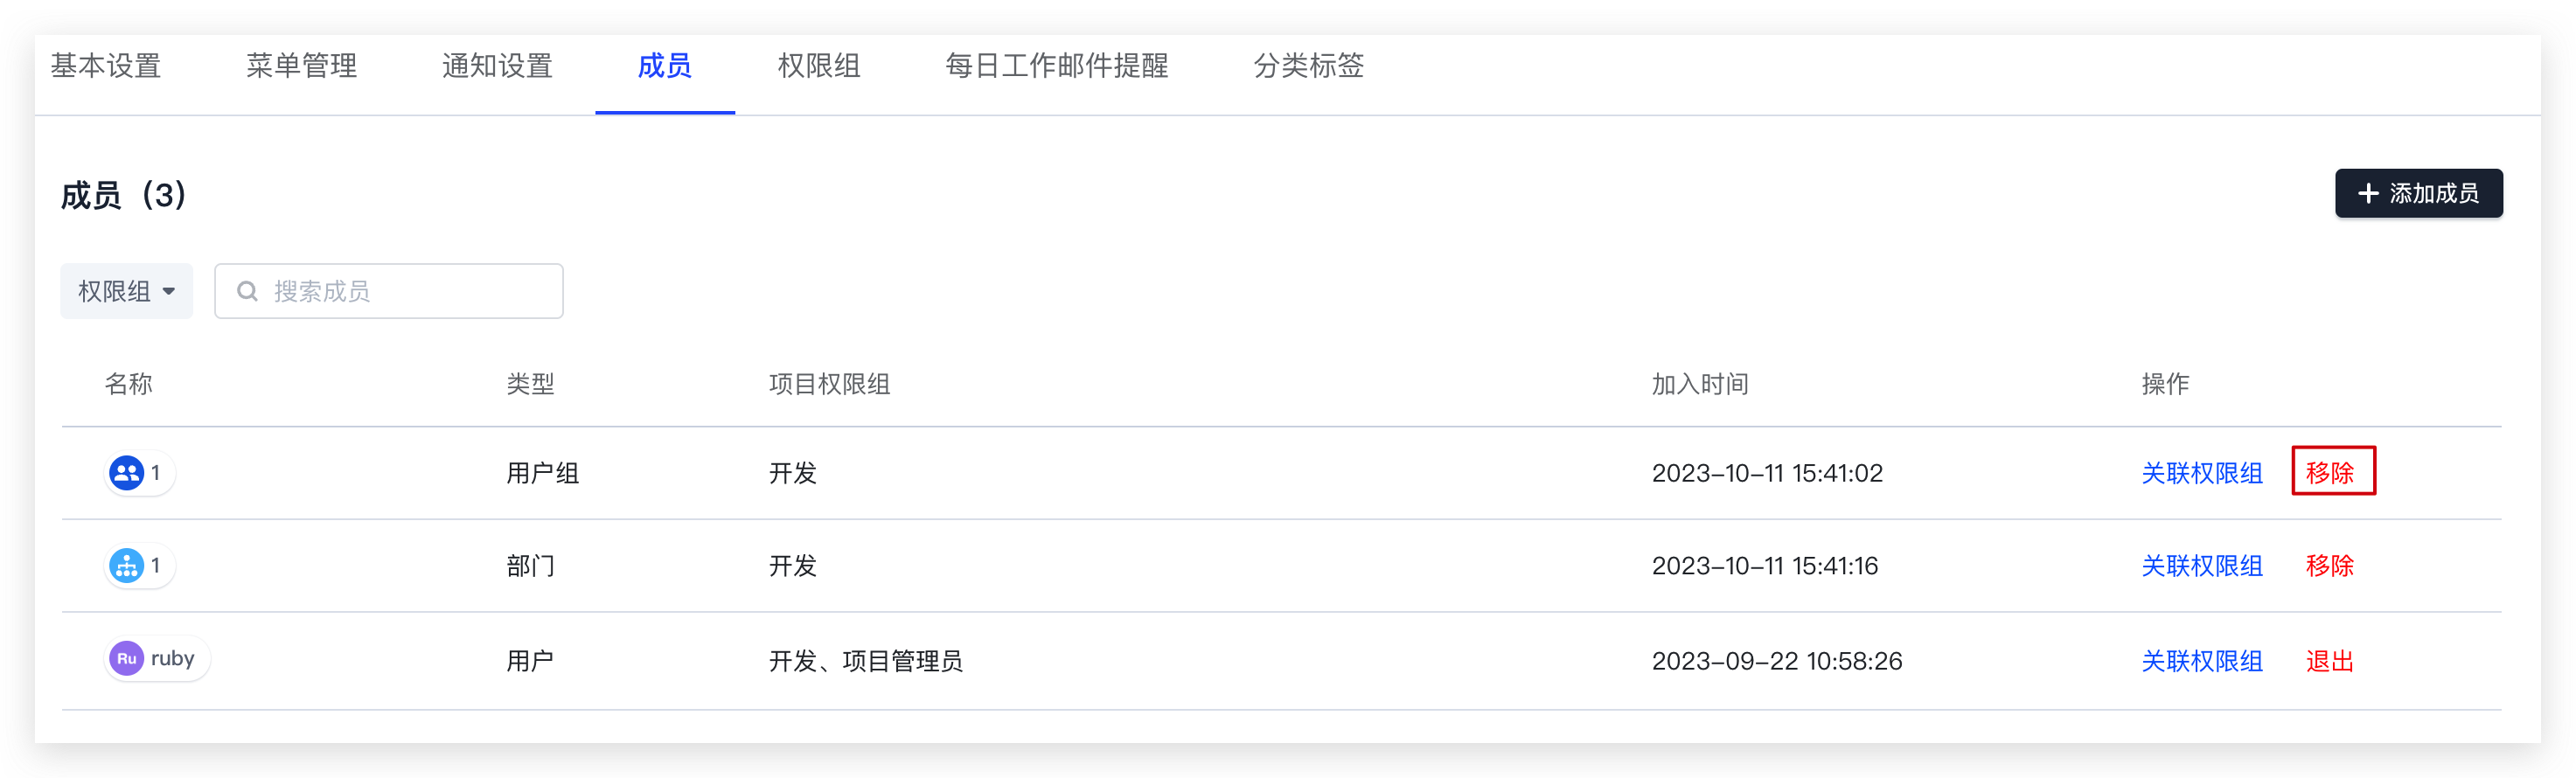The width and height of the screenshot is (2576, 778).
Task: Click the user group avatar icon
Action: coord(126,473)
